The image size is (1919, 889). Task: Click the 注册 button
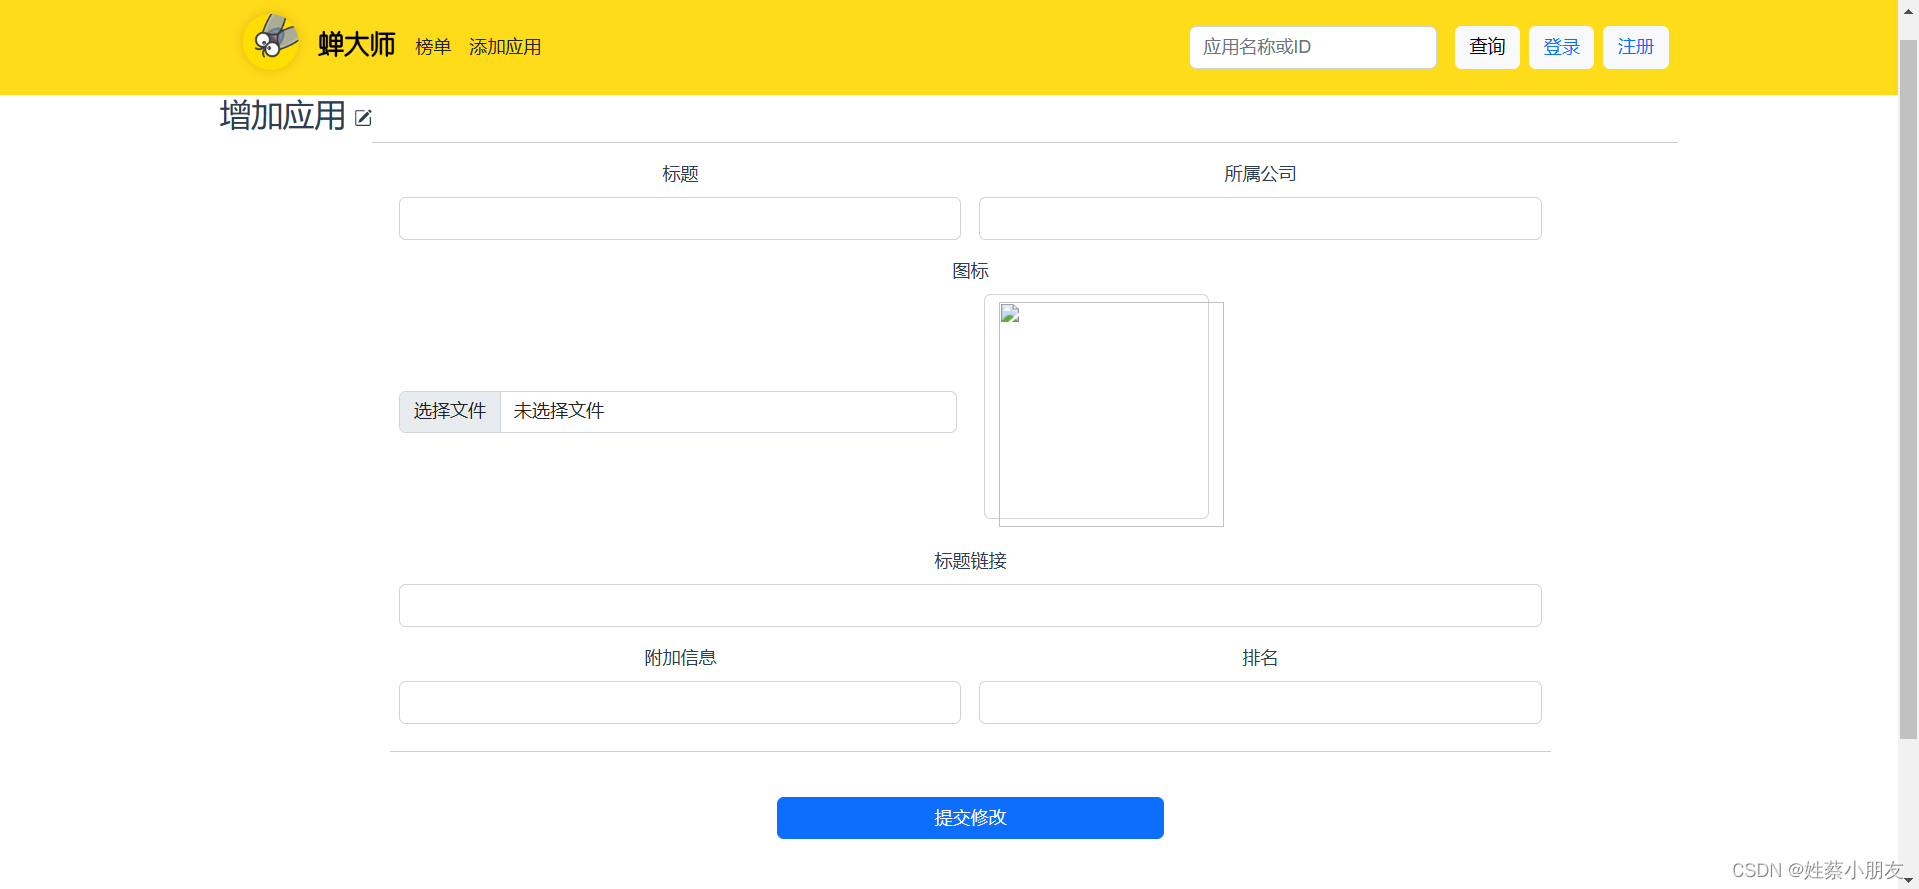tap(1635, 47)
